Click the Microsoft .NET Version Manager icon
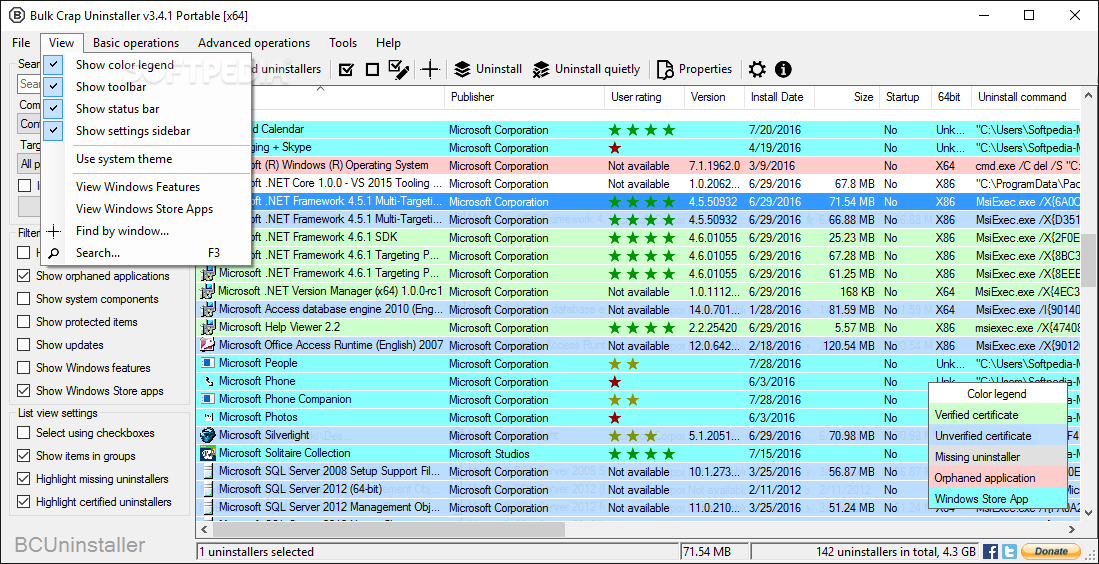 click(x=207, y=291)
